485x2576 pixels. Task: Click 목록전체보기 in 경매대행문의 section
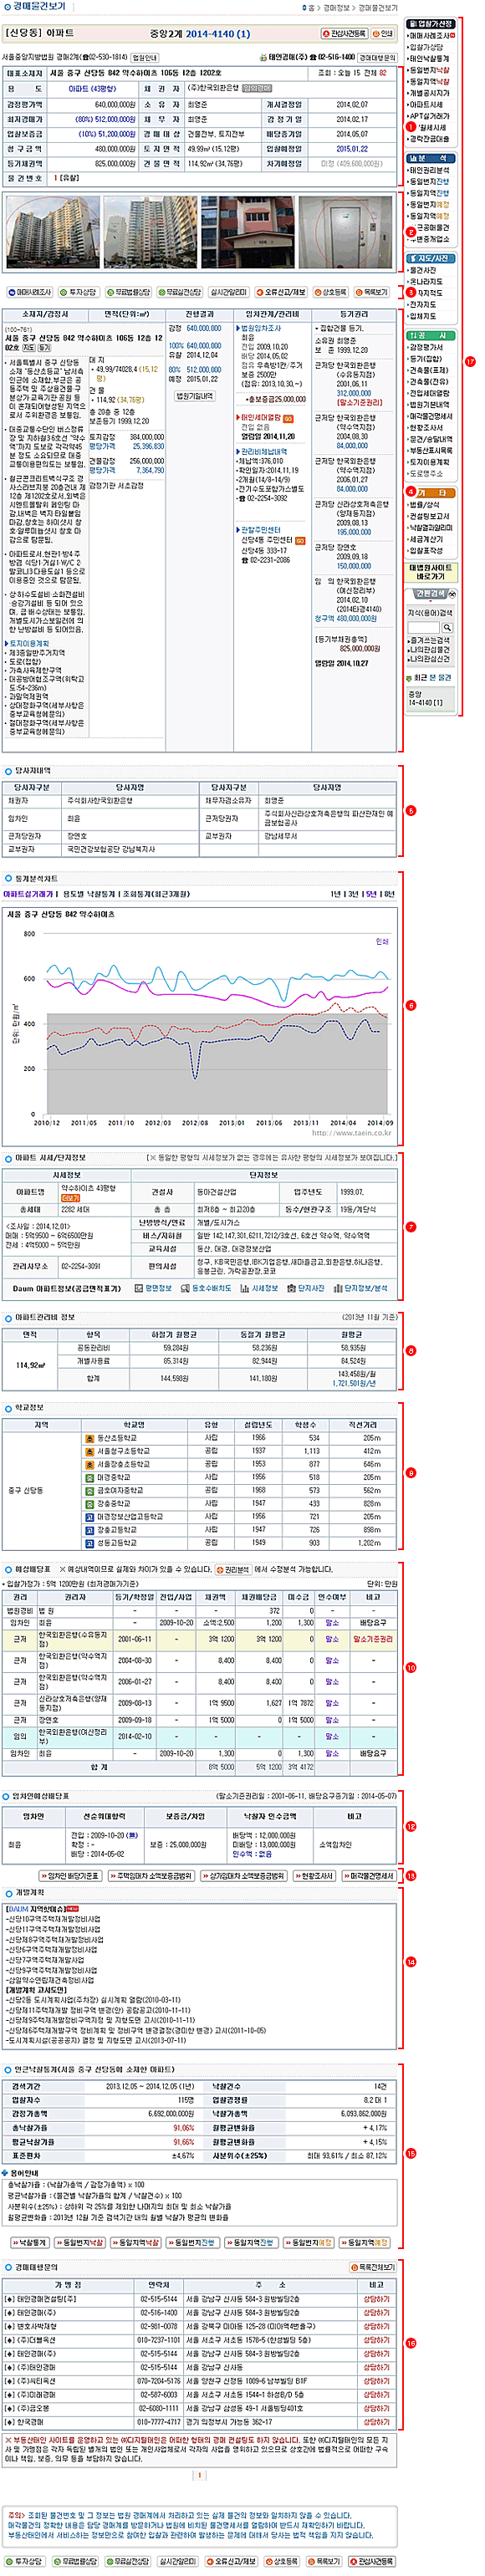tap(373, 2267)
